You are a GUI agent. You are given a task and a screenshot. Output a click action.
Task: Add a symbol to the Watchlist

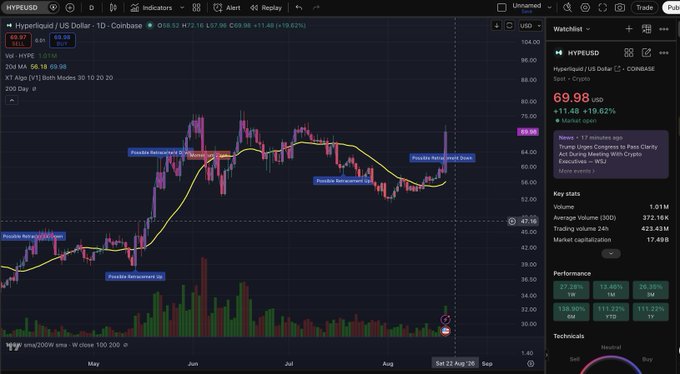point(629,29)
